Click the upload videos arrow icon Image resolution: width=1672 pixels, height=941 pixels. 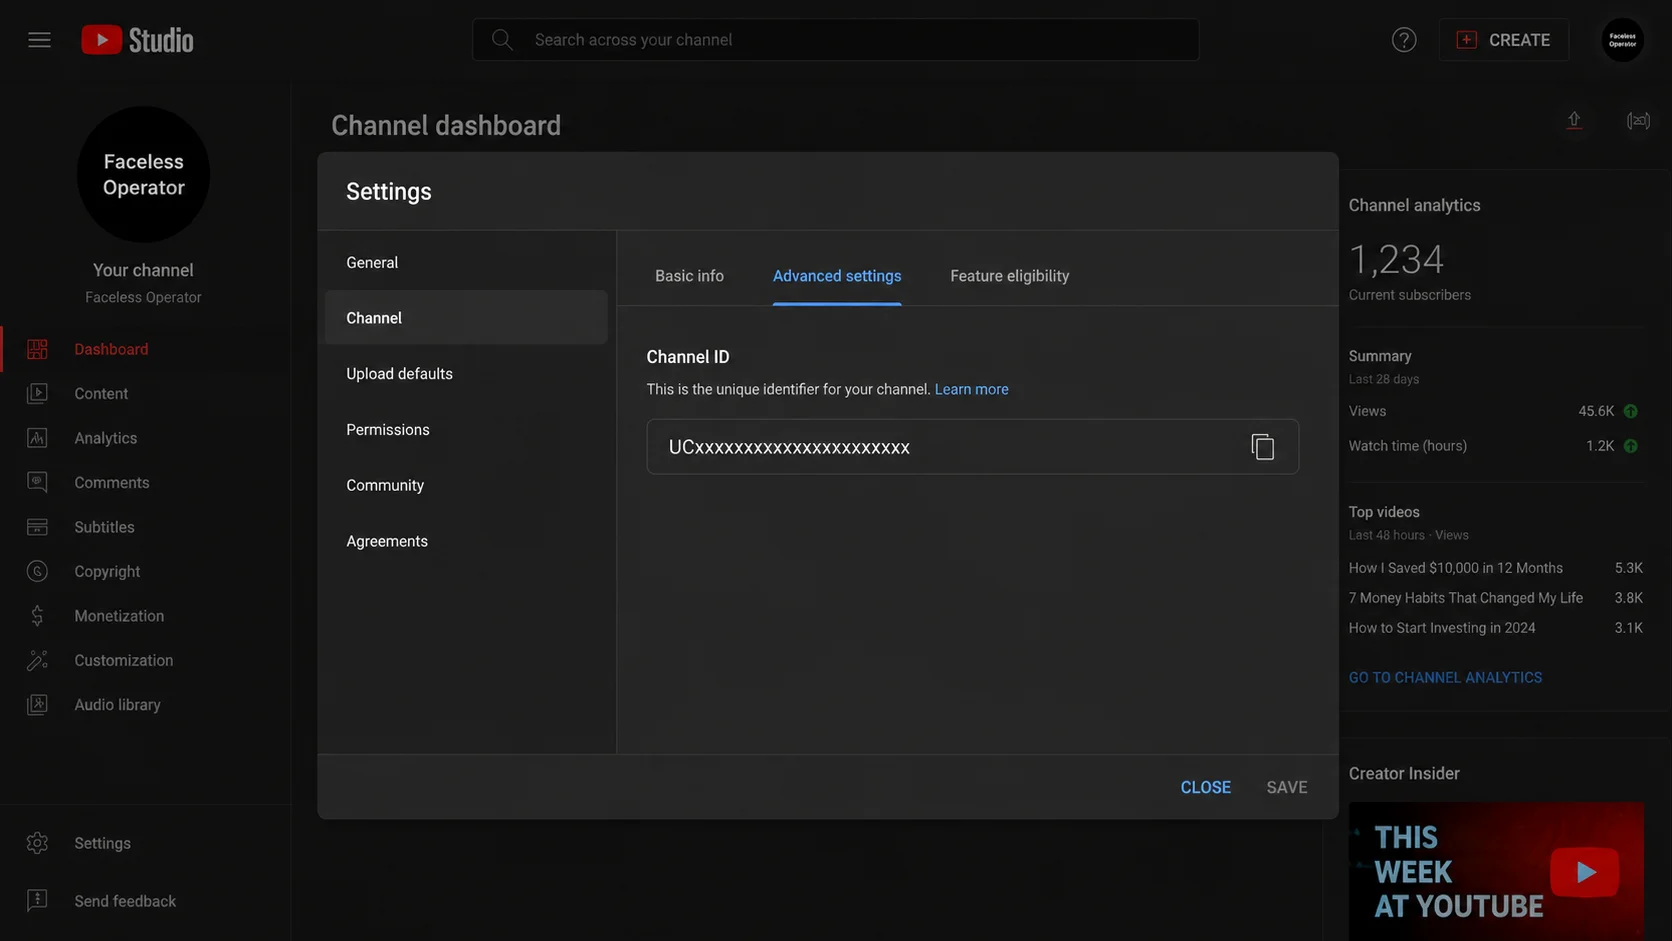(1574, 121)
